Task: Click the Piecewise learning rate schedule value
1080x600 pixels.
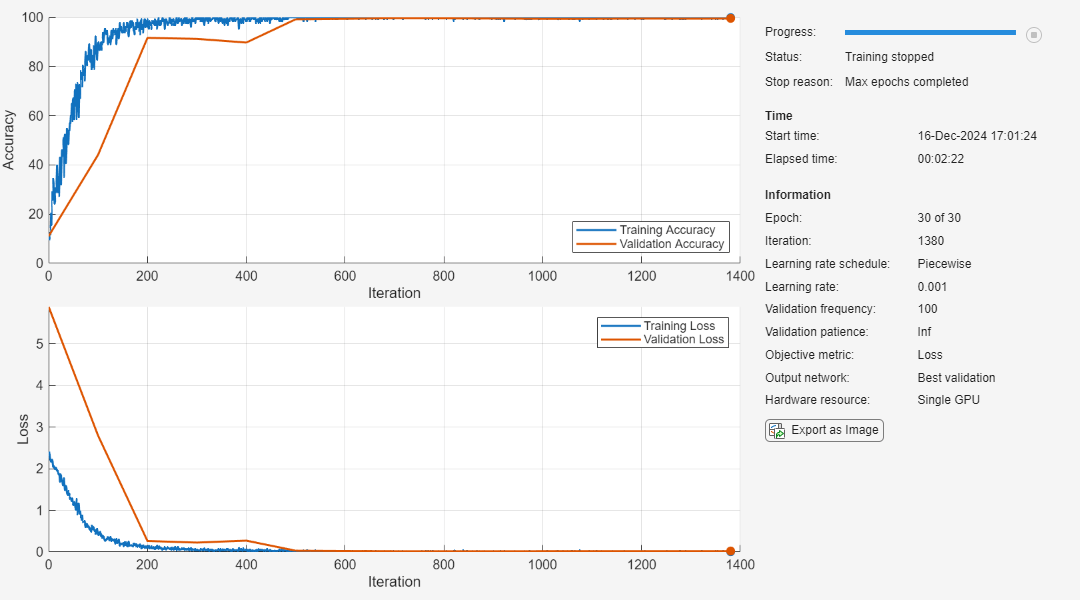Action: [x=944, y=264]
